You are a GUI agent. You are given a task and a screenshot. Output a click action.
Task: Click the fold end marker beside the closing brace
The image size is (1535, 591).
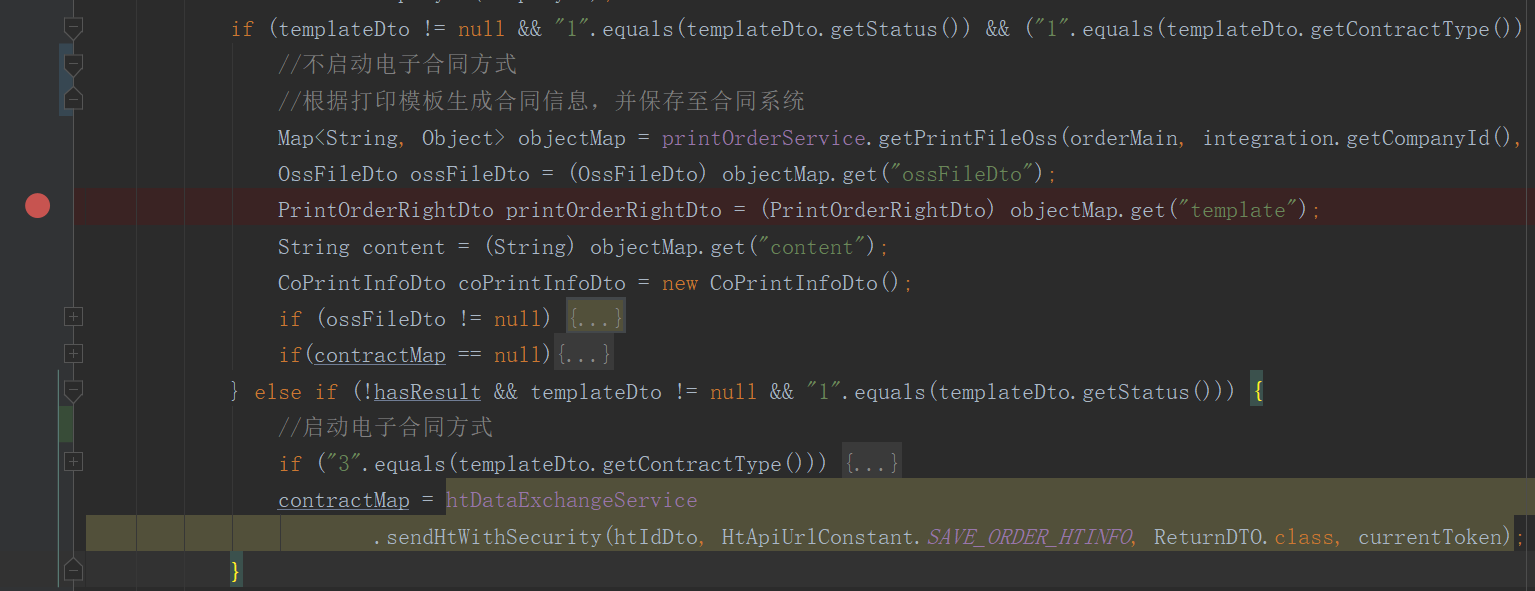coord(73,570)
